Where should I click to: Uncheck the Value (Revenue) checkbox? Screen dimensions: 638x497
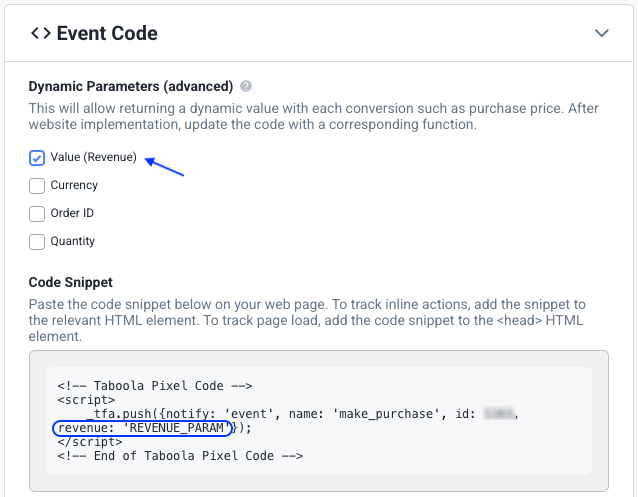(x=37, y=158)
